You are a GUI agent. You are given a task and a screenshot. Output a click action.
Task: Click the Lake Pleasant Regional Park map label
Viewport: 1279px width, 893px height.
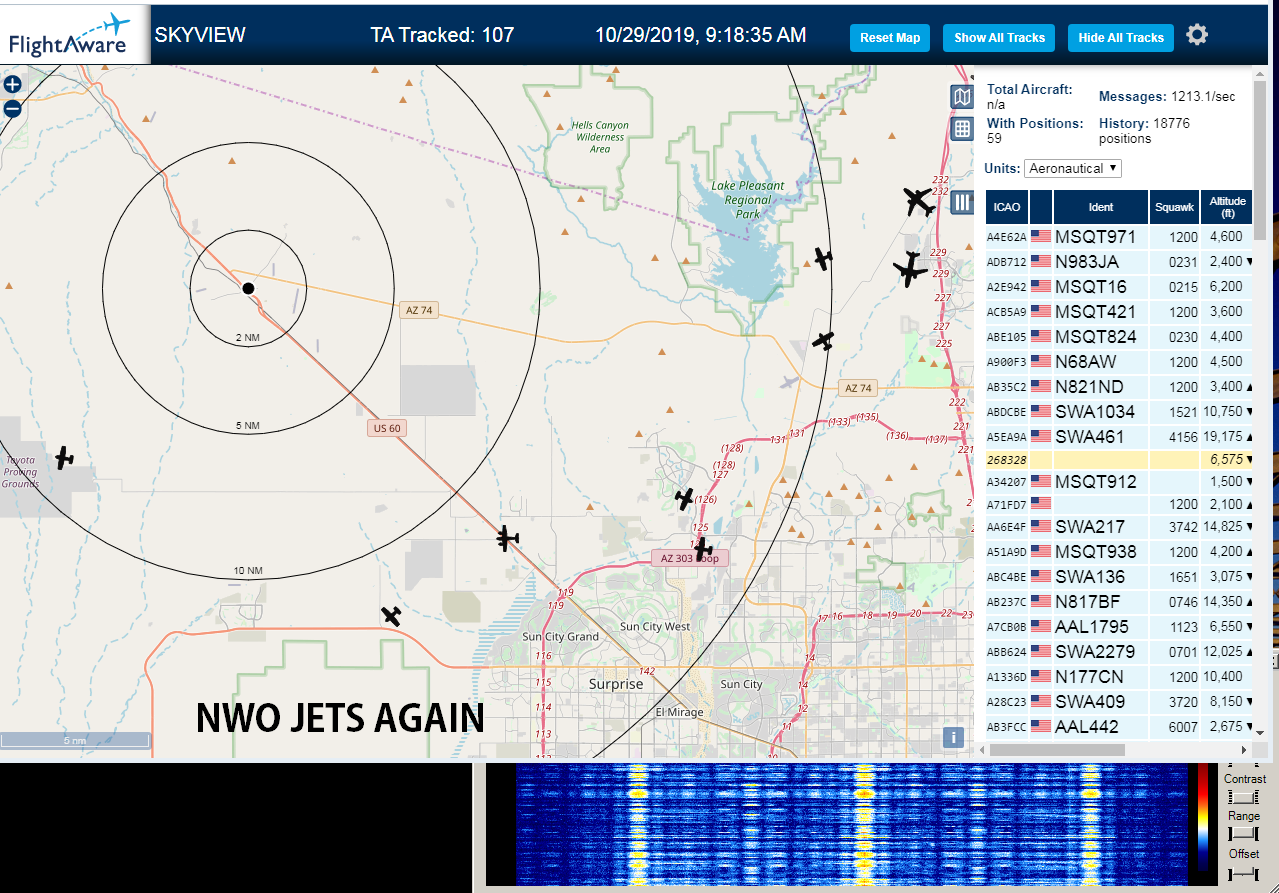[748, 200]
